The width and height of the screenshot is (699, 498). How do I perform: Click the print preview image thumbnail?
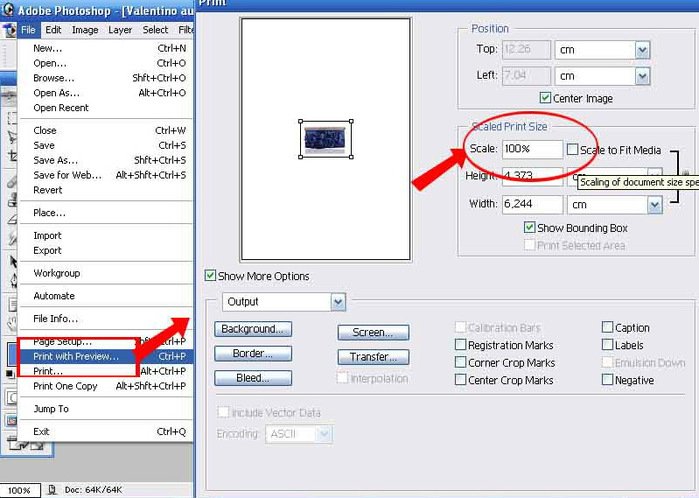(x=325, y=139)
